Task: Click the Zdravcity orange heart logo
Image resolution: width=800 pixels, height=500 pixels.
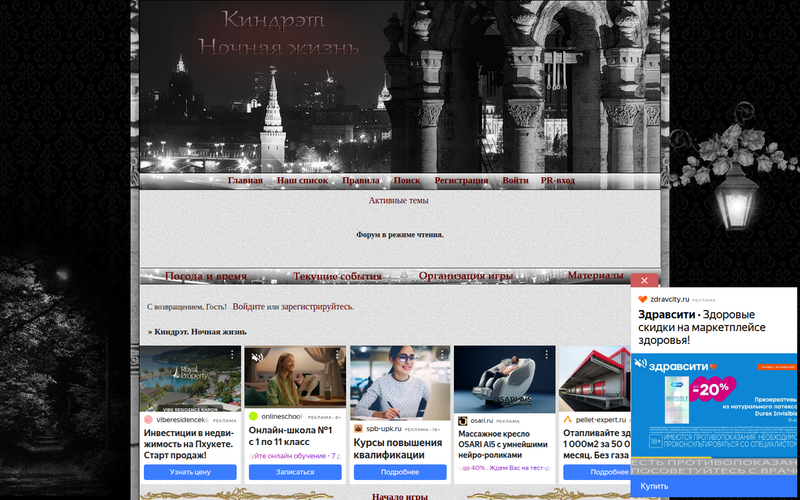Action: (x=642, y=298)
